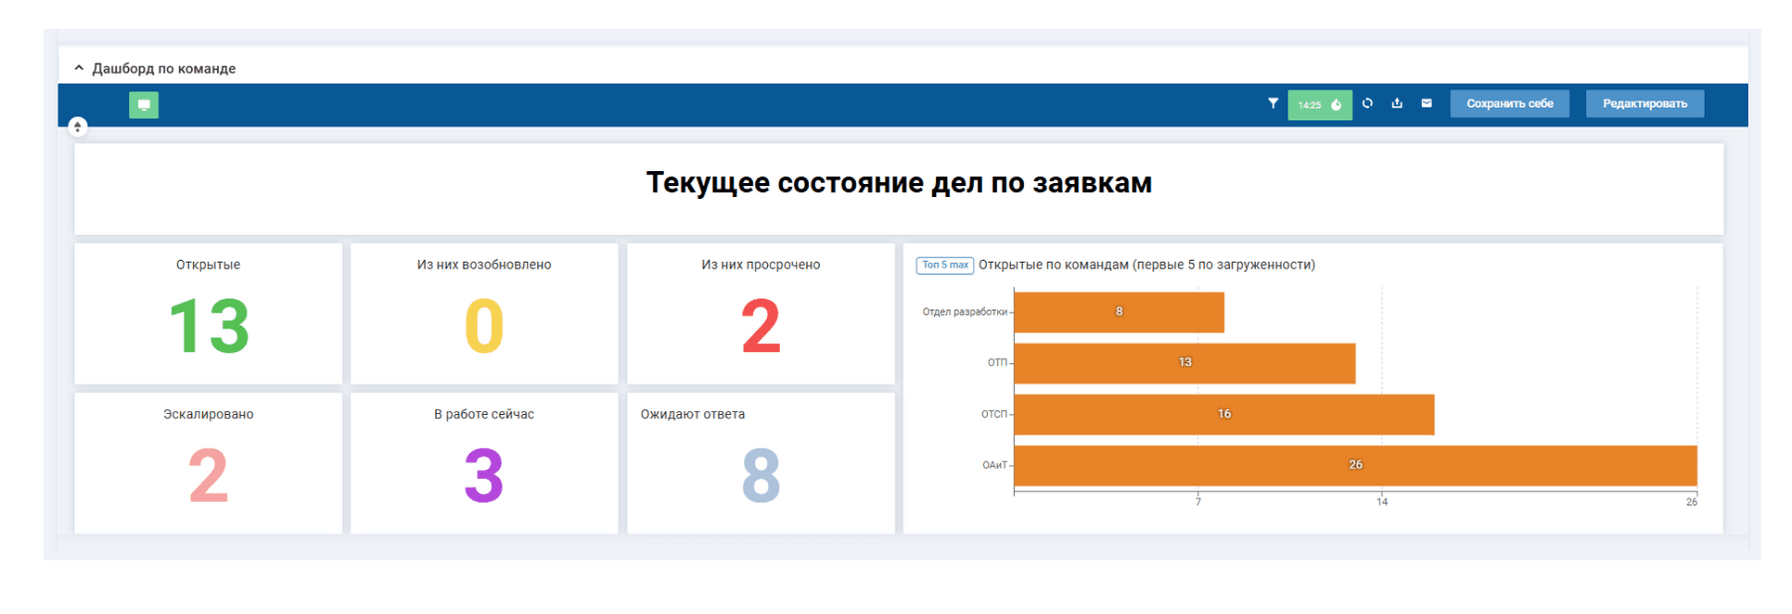Screen dimensions: 1792x614
Task: Open the "Ожидают ответа" tile showing 8
Action: point(760,463)
